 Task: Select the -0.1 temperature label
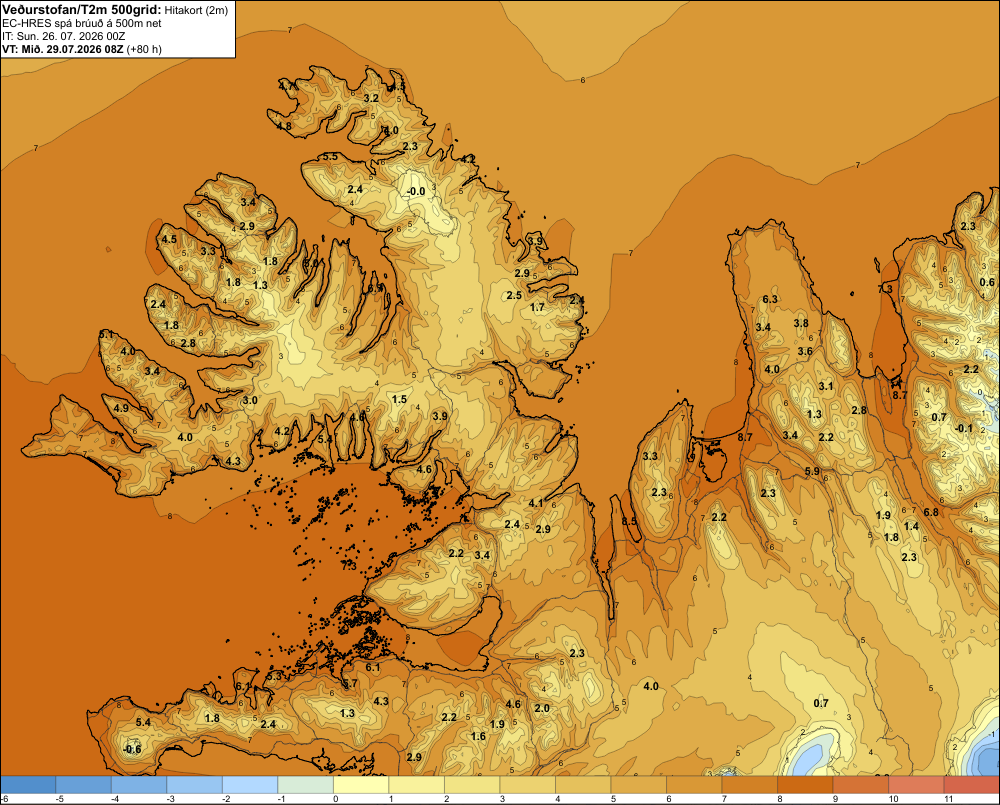point(964,428)
